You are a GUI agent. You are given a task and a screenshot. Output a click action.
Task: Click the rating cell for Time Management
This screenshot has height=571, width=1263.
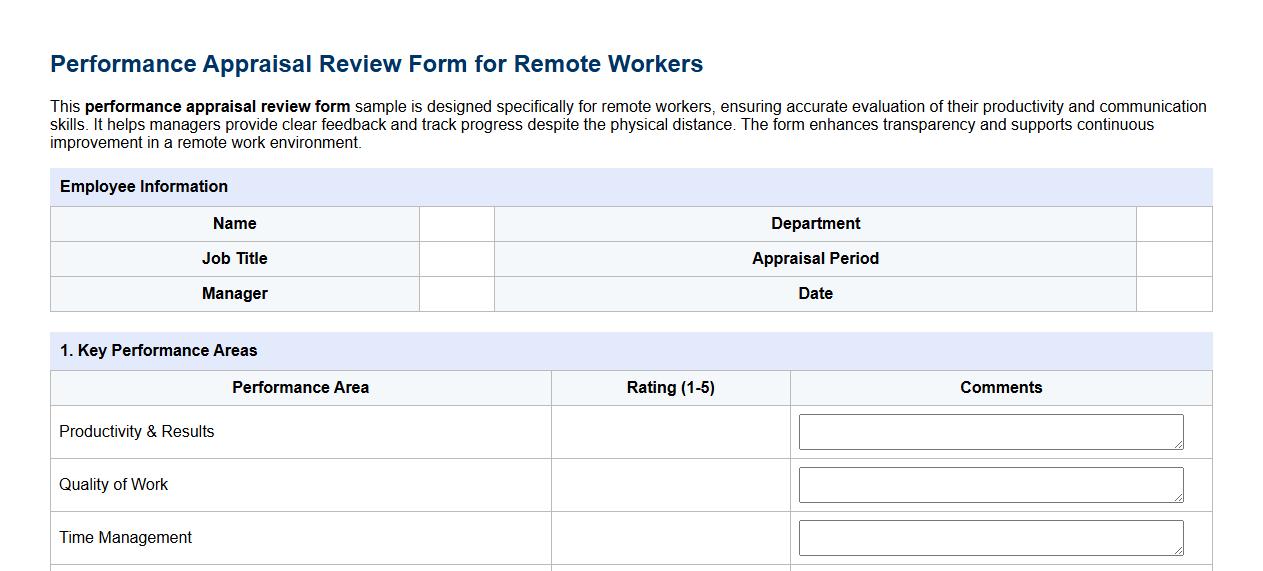tap(671, 538)
